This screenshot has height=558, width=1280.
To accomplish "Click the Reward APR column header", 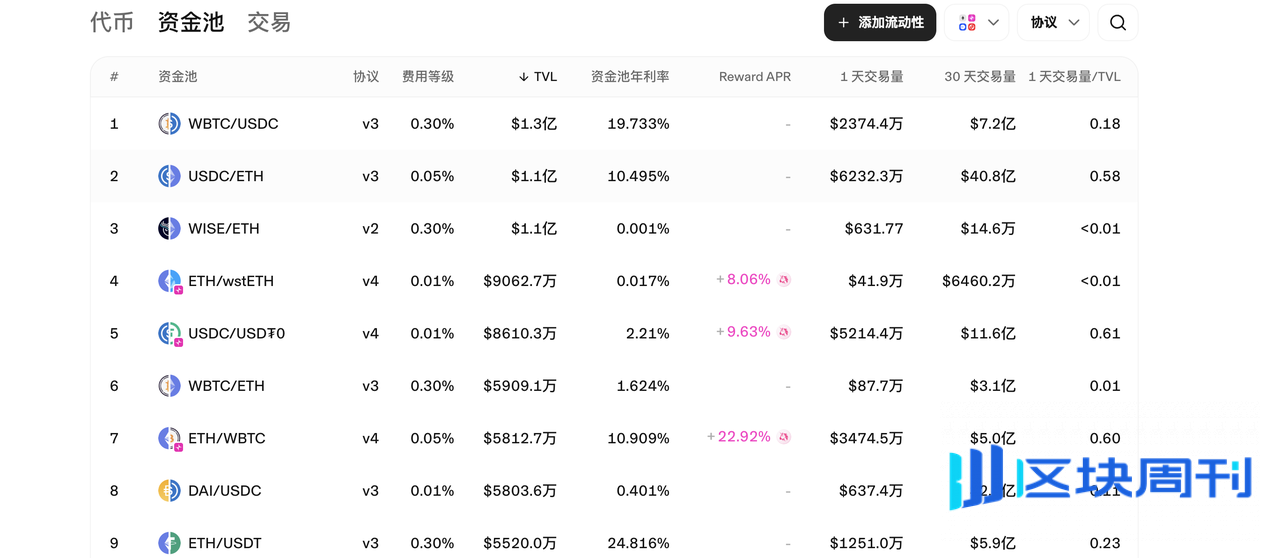I will pyautogui.click(x=755, y=77).
